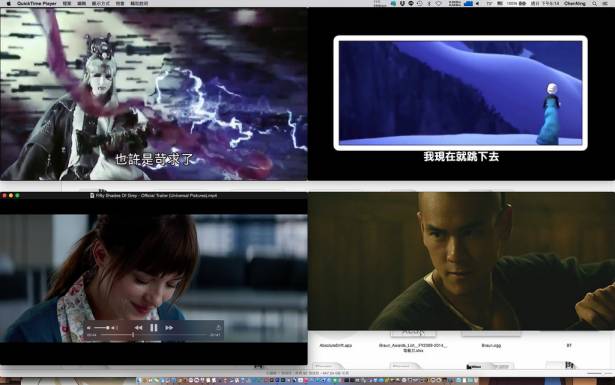Click the rewind button in QuickTime controls

click(138, 327)
